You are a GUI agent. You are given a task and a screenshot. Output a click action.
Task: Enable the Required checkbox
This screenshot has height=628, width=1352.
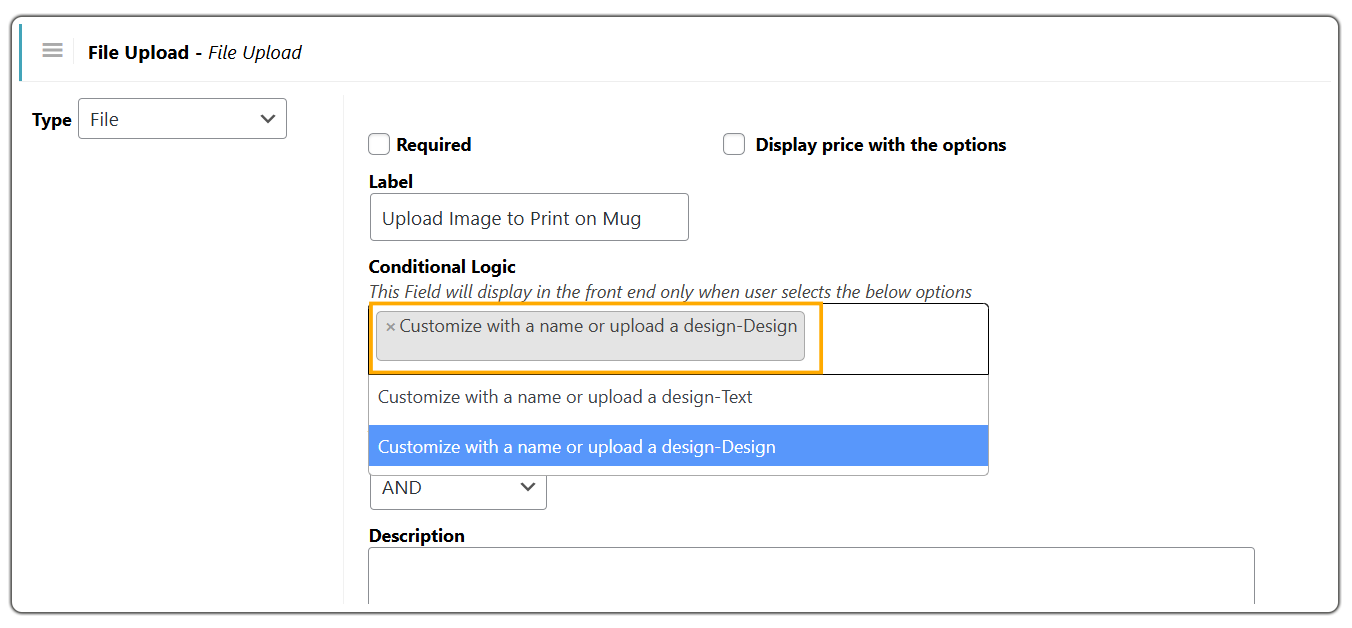point(379,144)
